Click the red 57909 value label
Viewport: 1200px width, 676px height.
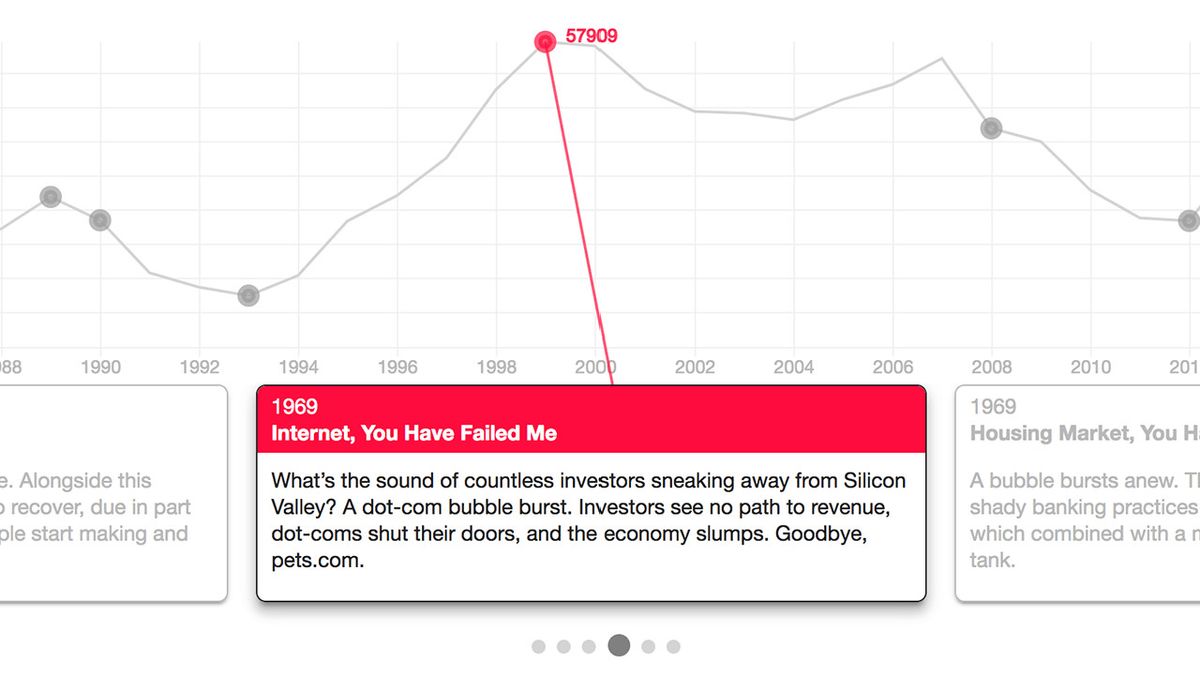click(591, 36)
